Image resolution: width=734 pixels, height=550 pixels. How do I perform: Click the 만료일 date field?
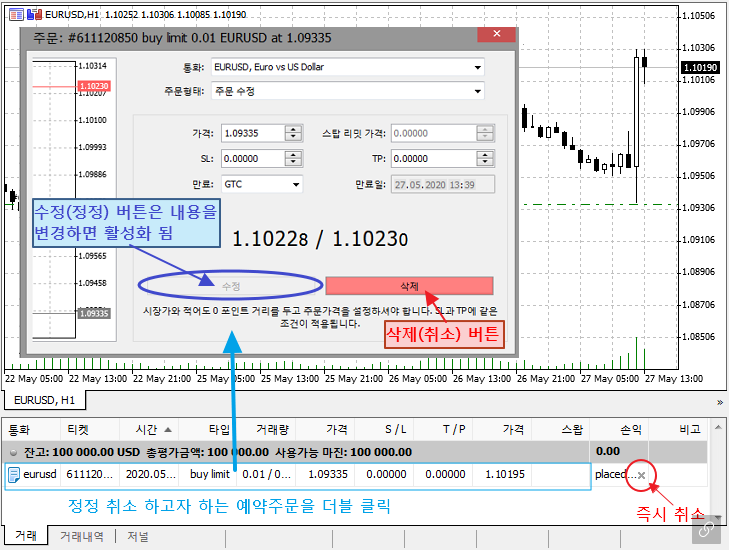(442, 184)
